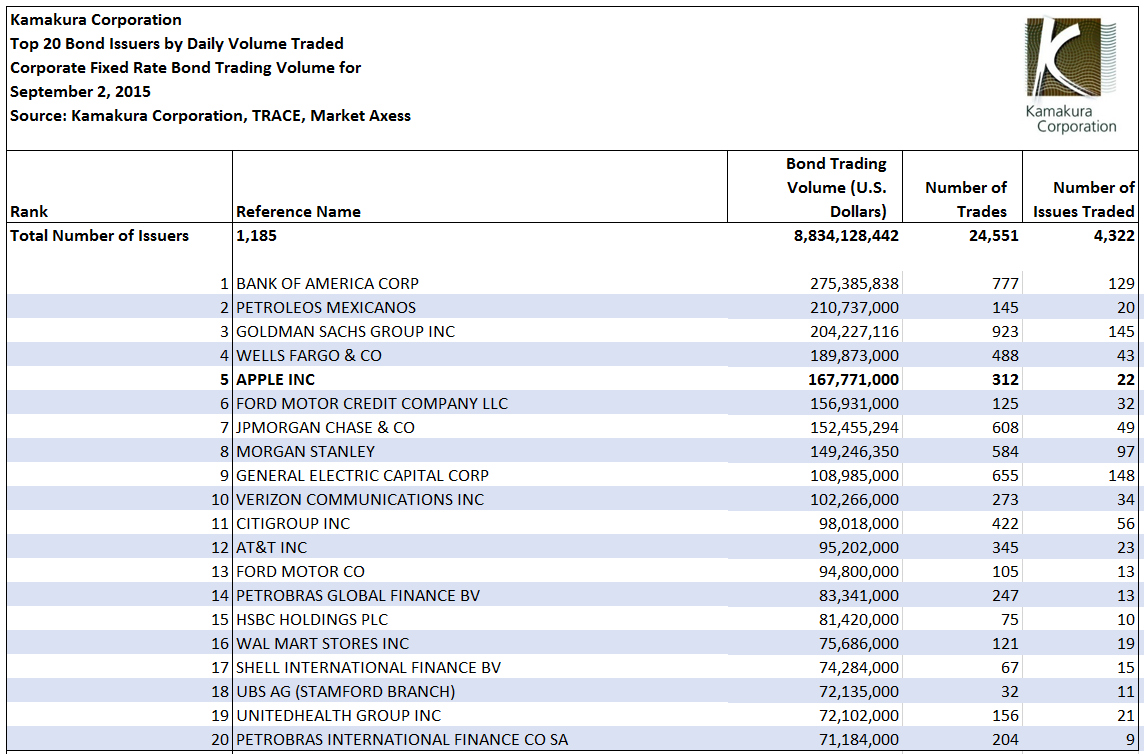
Task: Select UBS AG trade count 32
Action: (x=1009, y=691)
